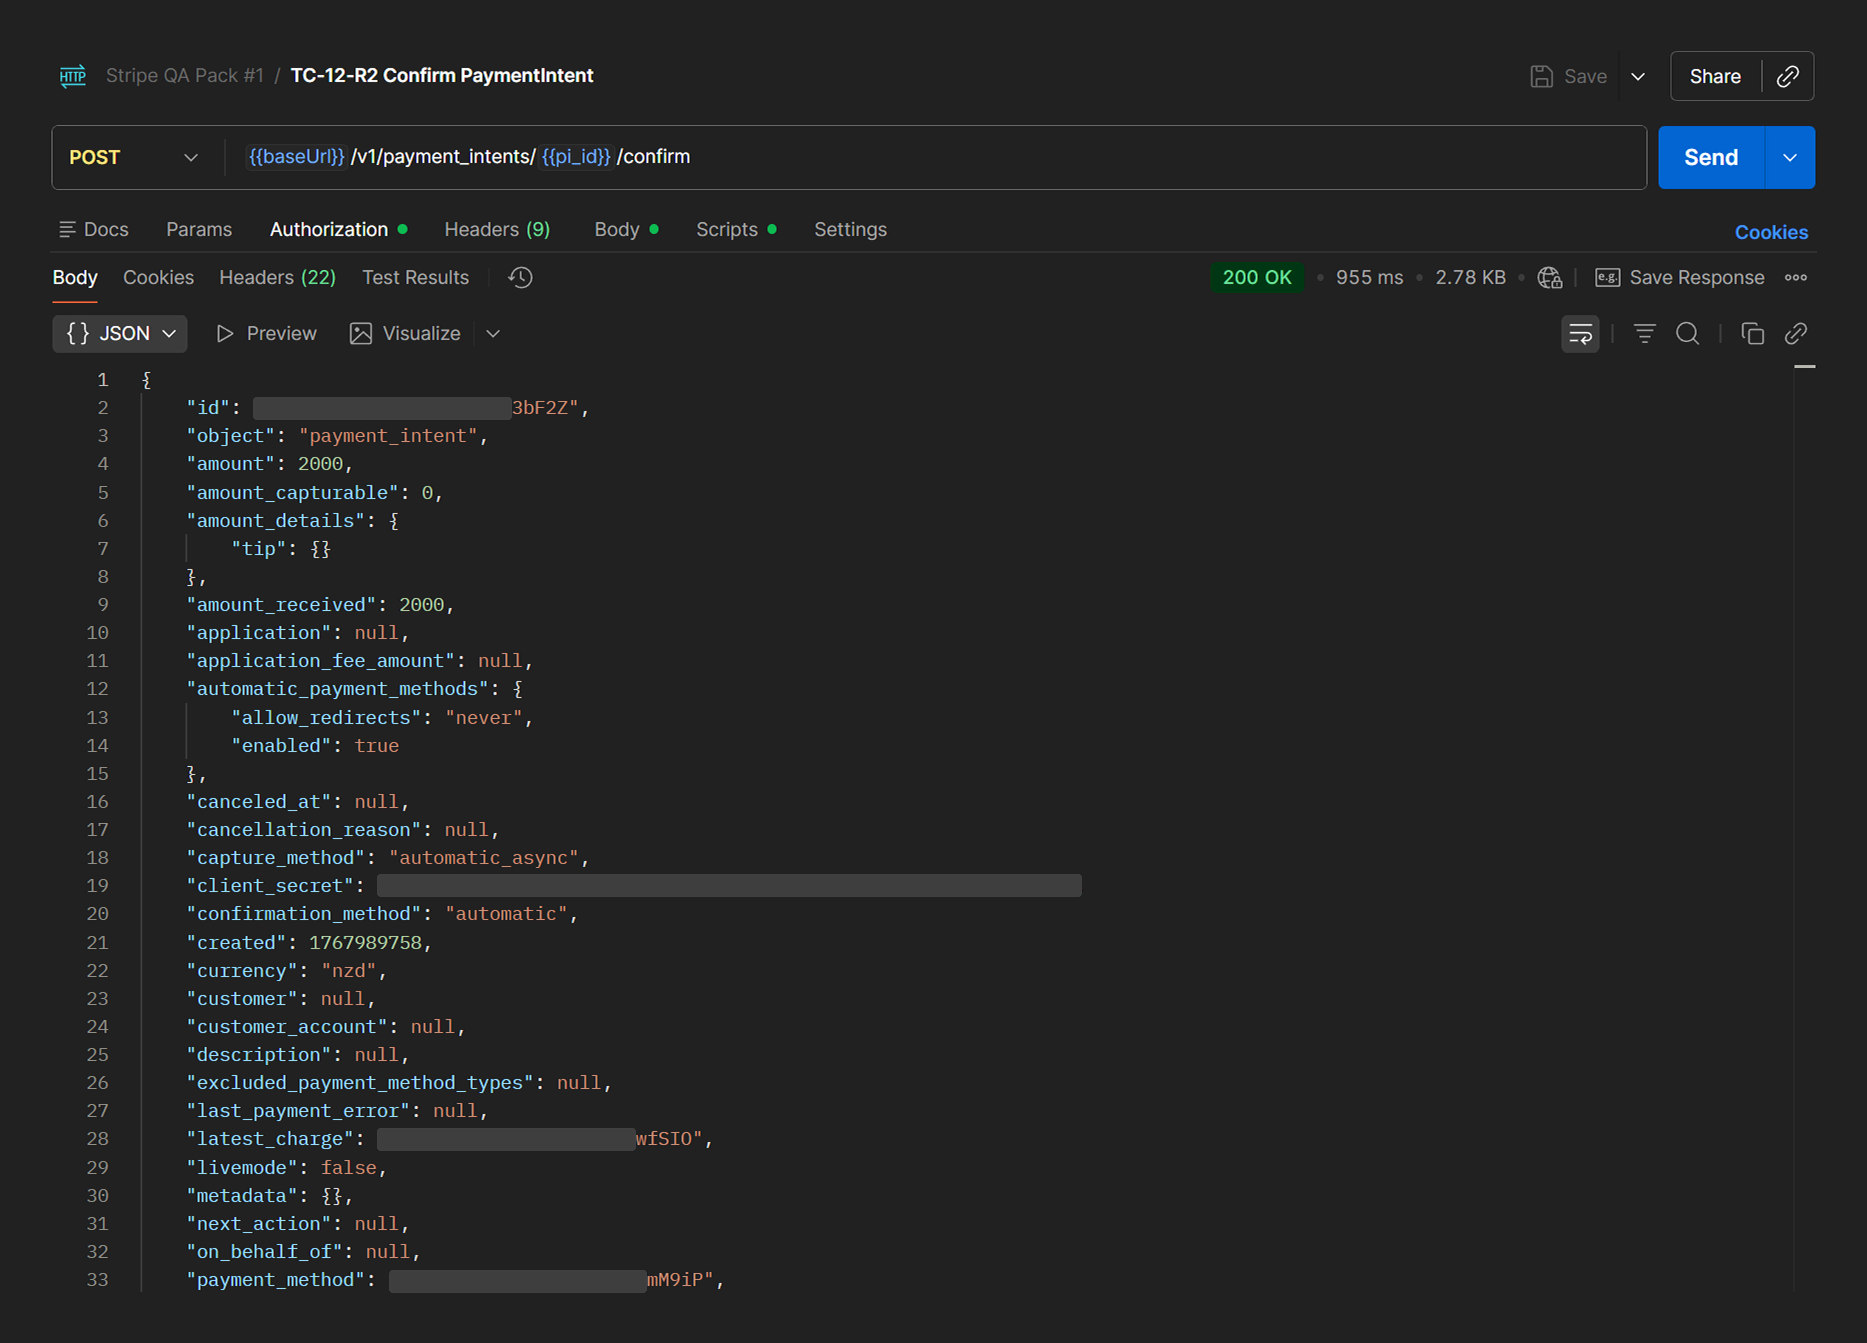
Task: Click the 2.78 KB response size
Action: point(1470,278)
